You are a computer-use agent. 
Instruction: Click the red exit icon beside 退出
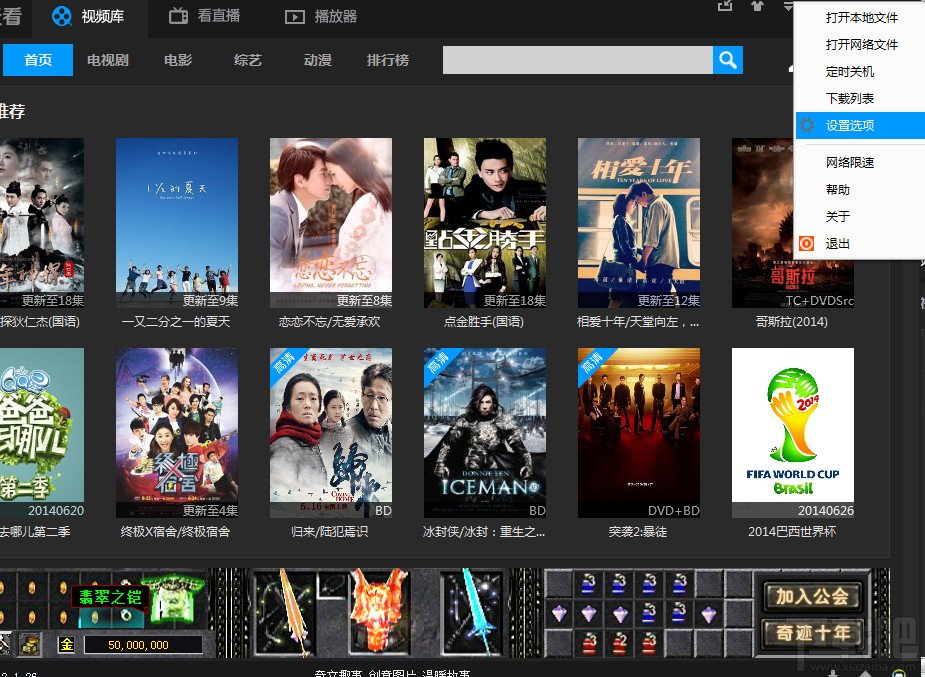tap(806, 243)
